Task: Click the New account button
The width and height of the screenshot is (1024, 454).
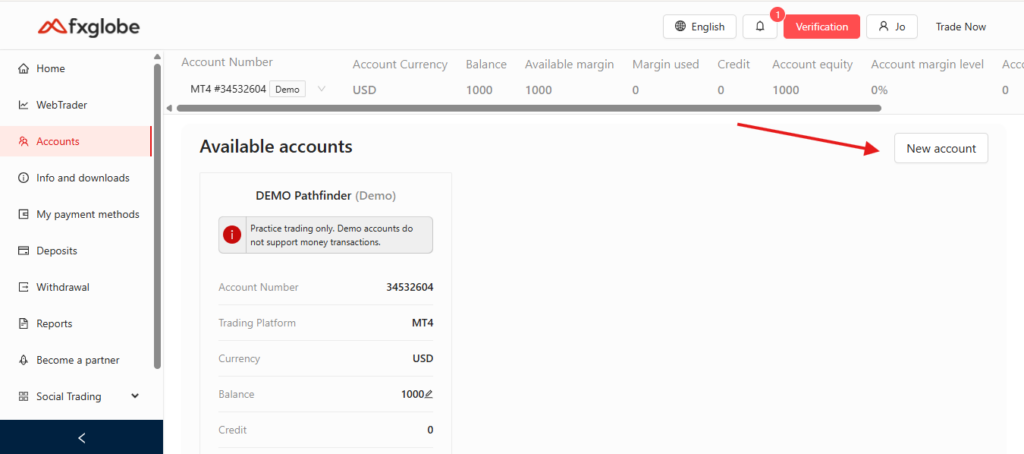Action: [941, 148]
